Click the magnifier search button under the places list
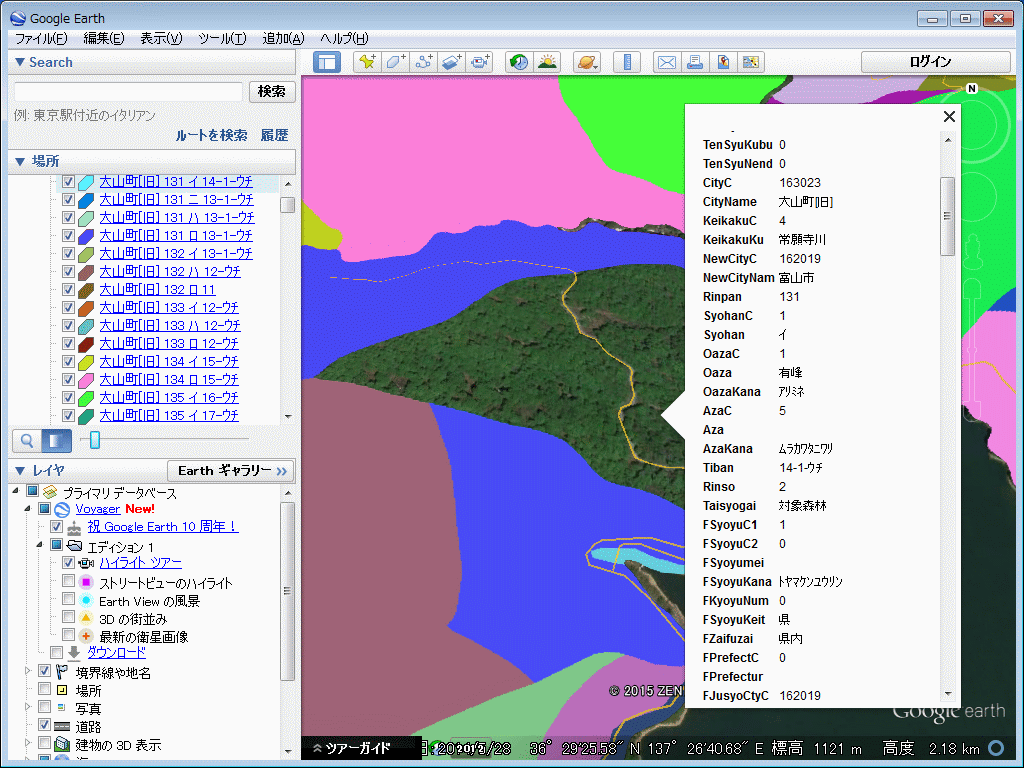The width and height of the screenshot is (1024, 768). 27,441
